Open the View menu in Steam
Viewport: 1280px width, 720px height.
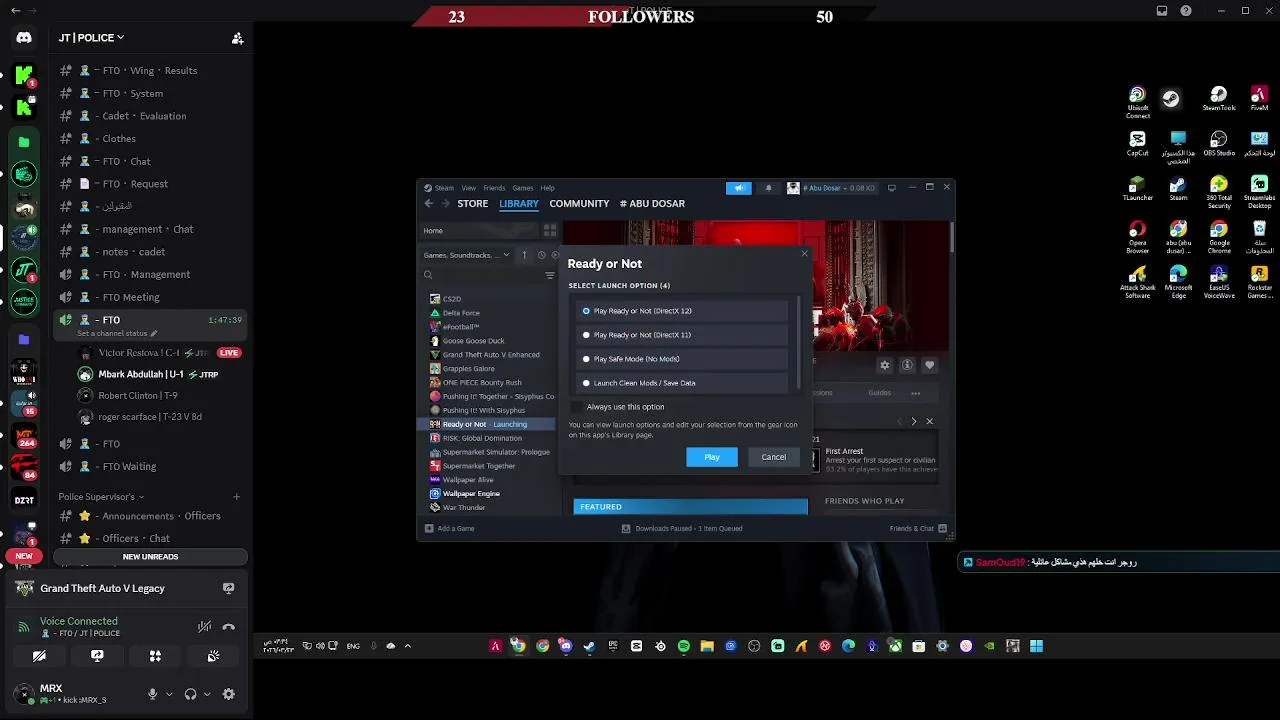[x=469, y=188]
